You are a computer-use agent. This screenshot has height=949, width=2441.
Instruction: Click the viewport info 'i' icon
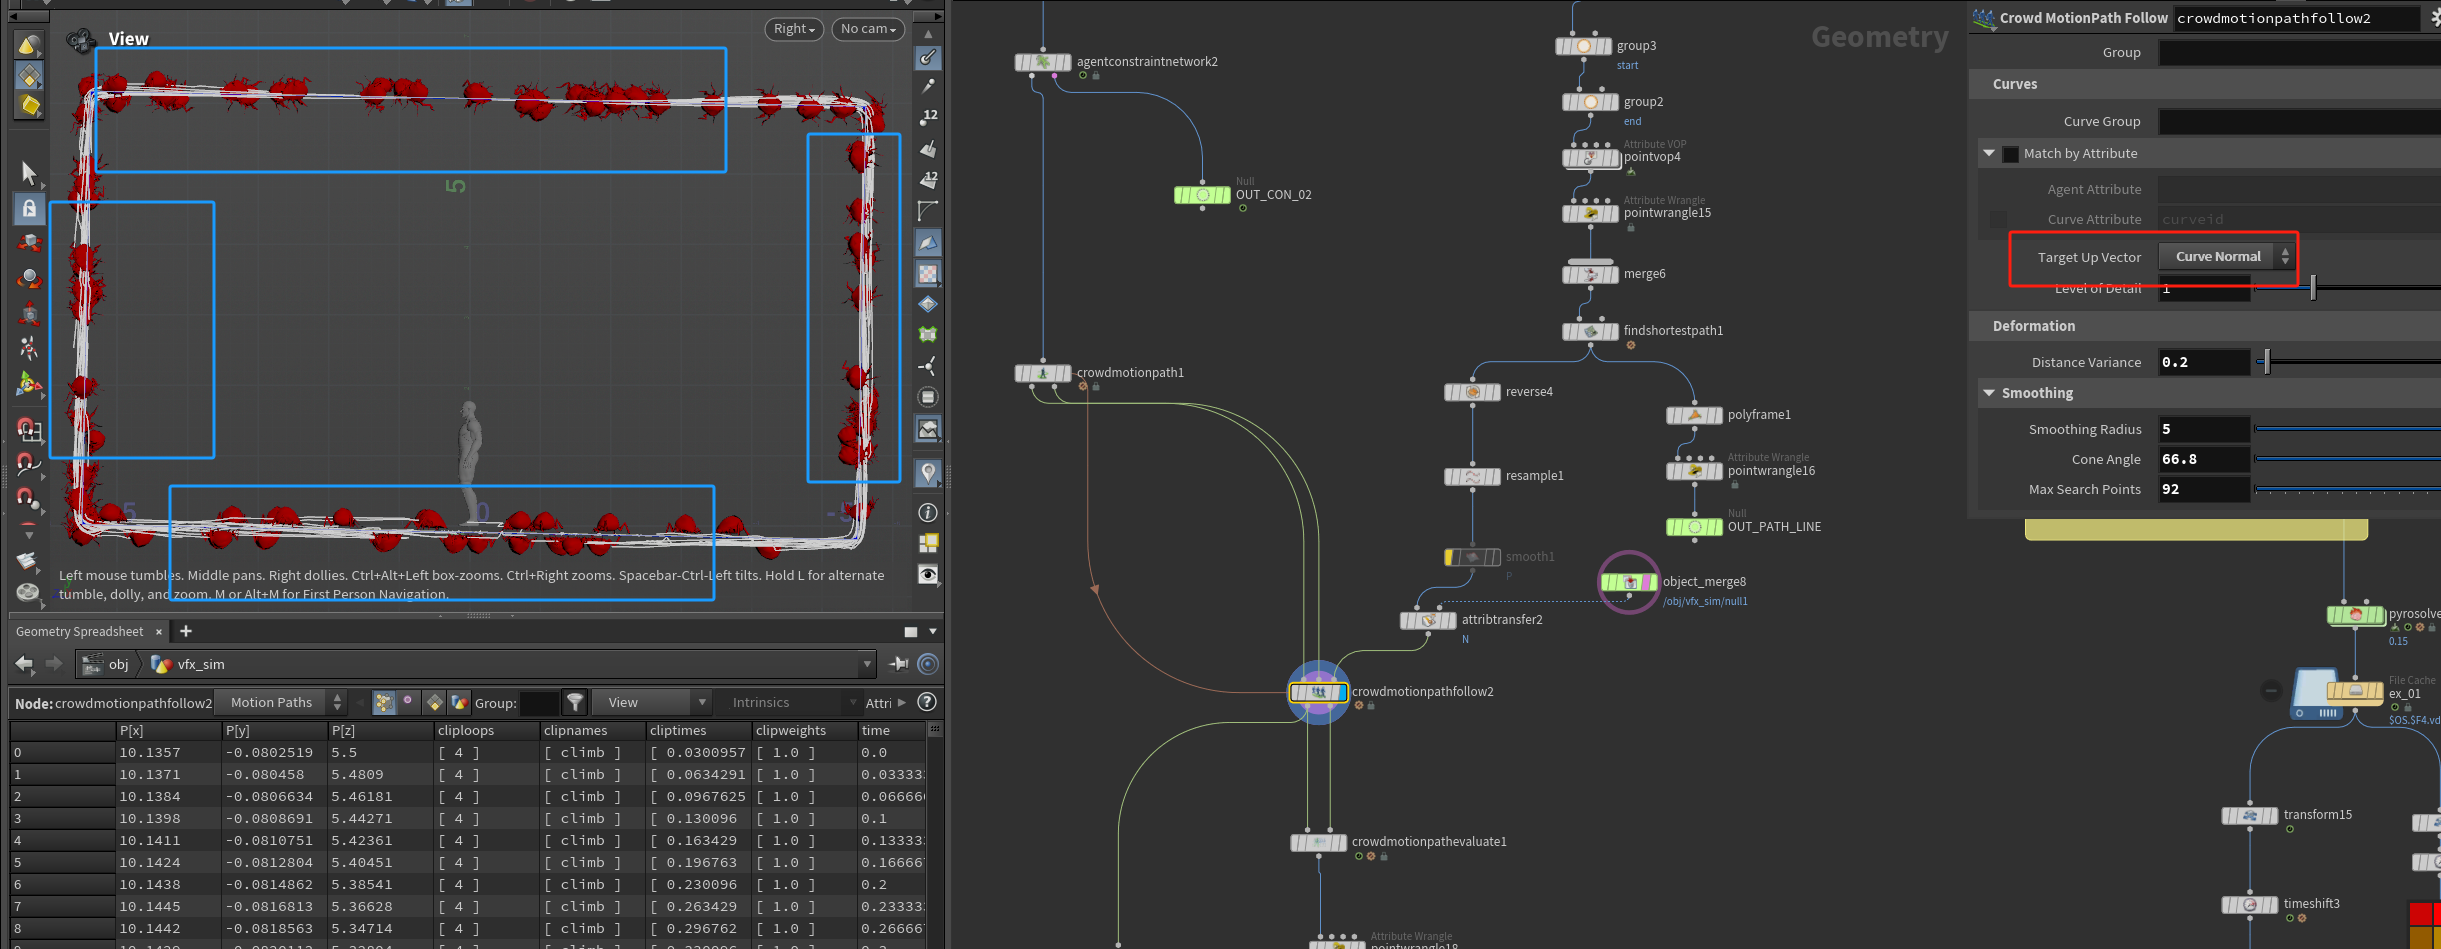pyautogui.click(x=928, y=512)
